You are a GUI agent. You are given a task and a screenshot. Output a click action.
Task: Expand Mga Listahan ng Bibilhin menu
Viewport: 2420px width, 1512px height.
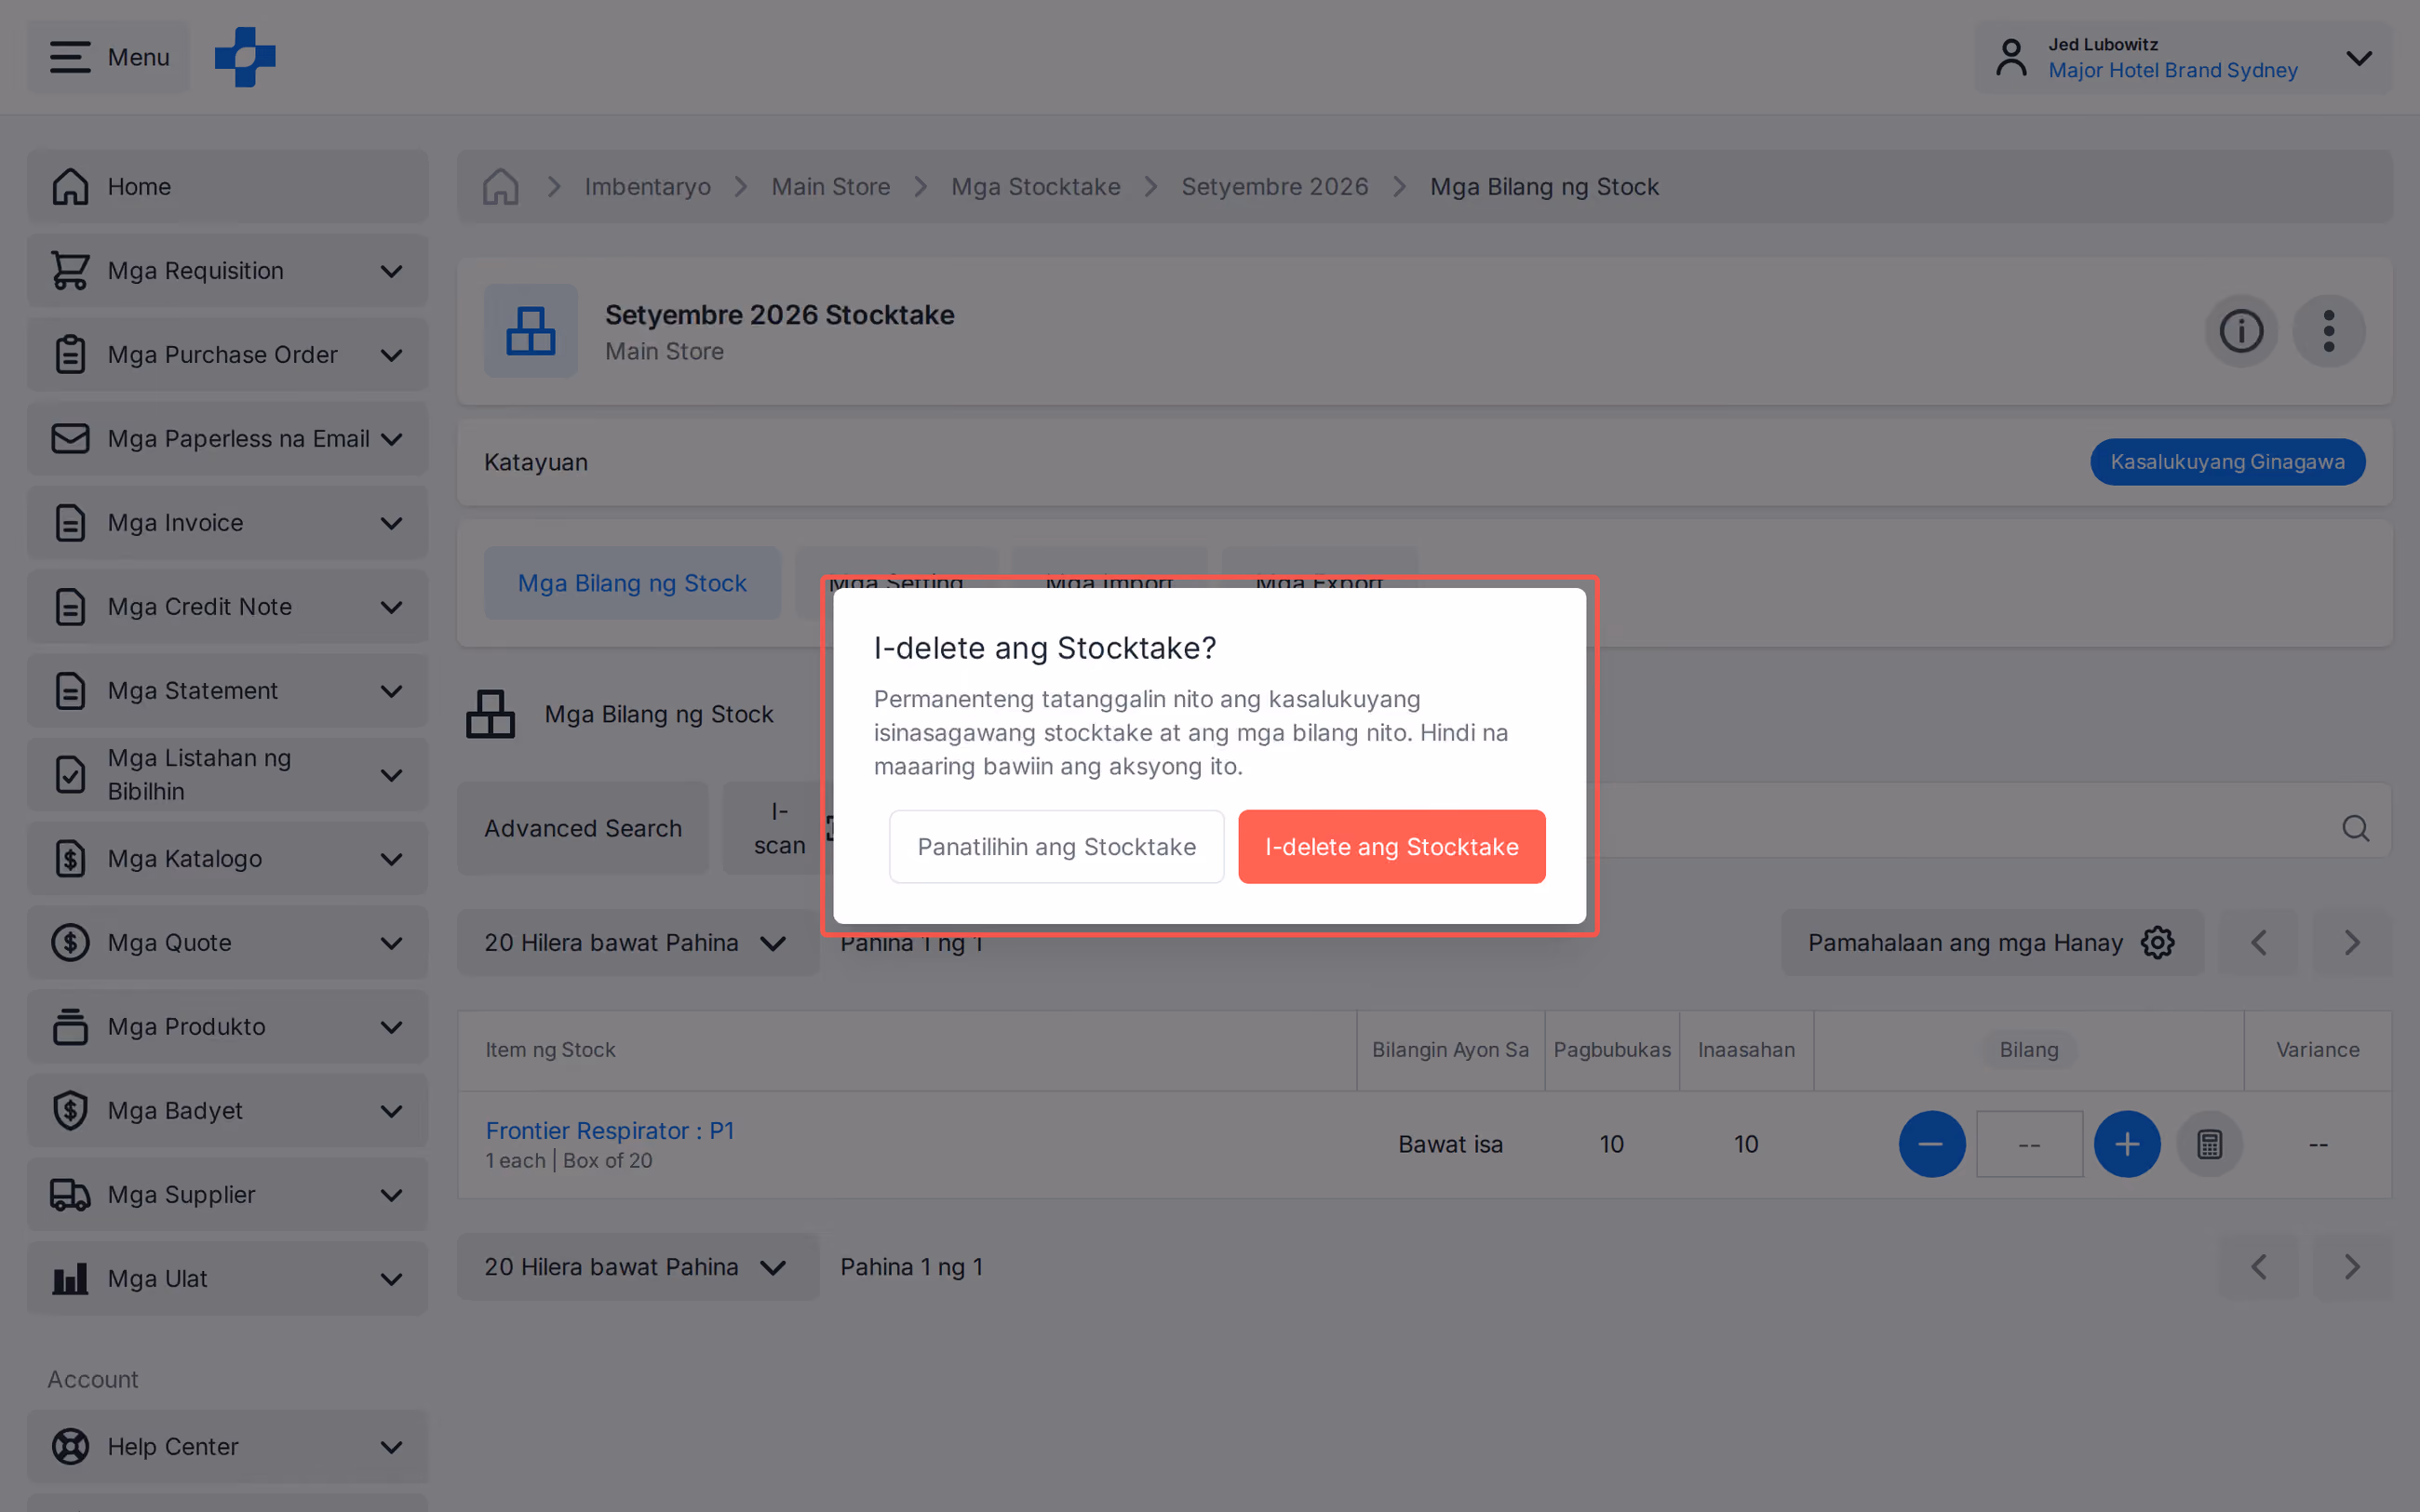228,775
